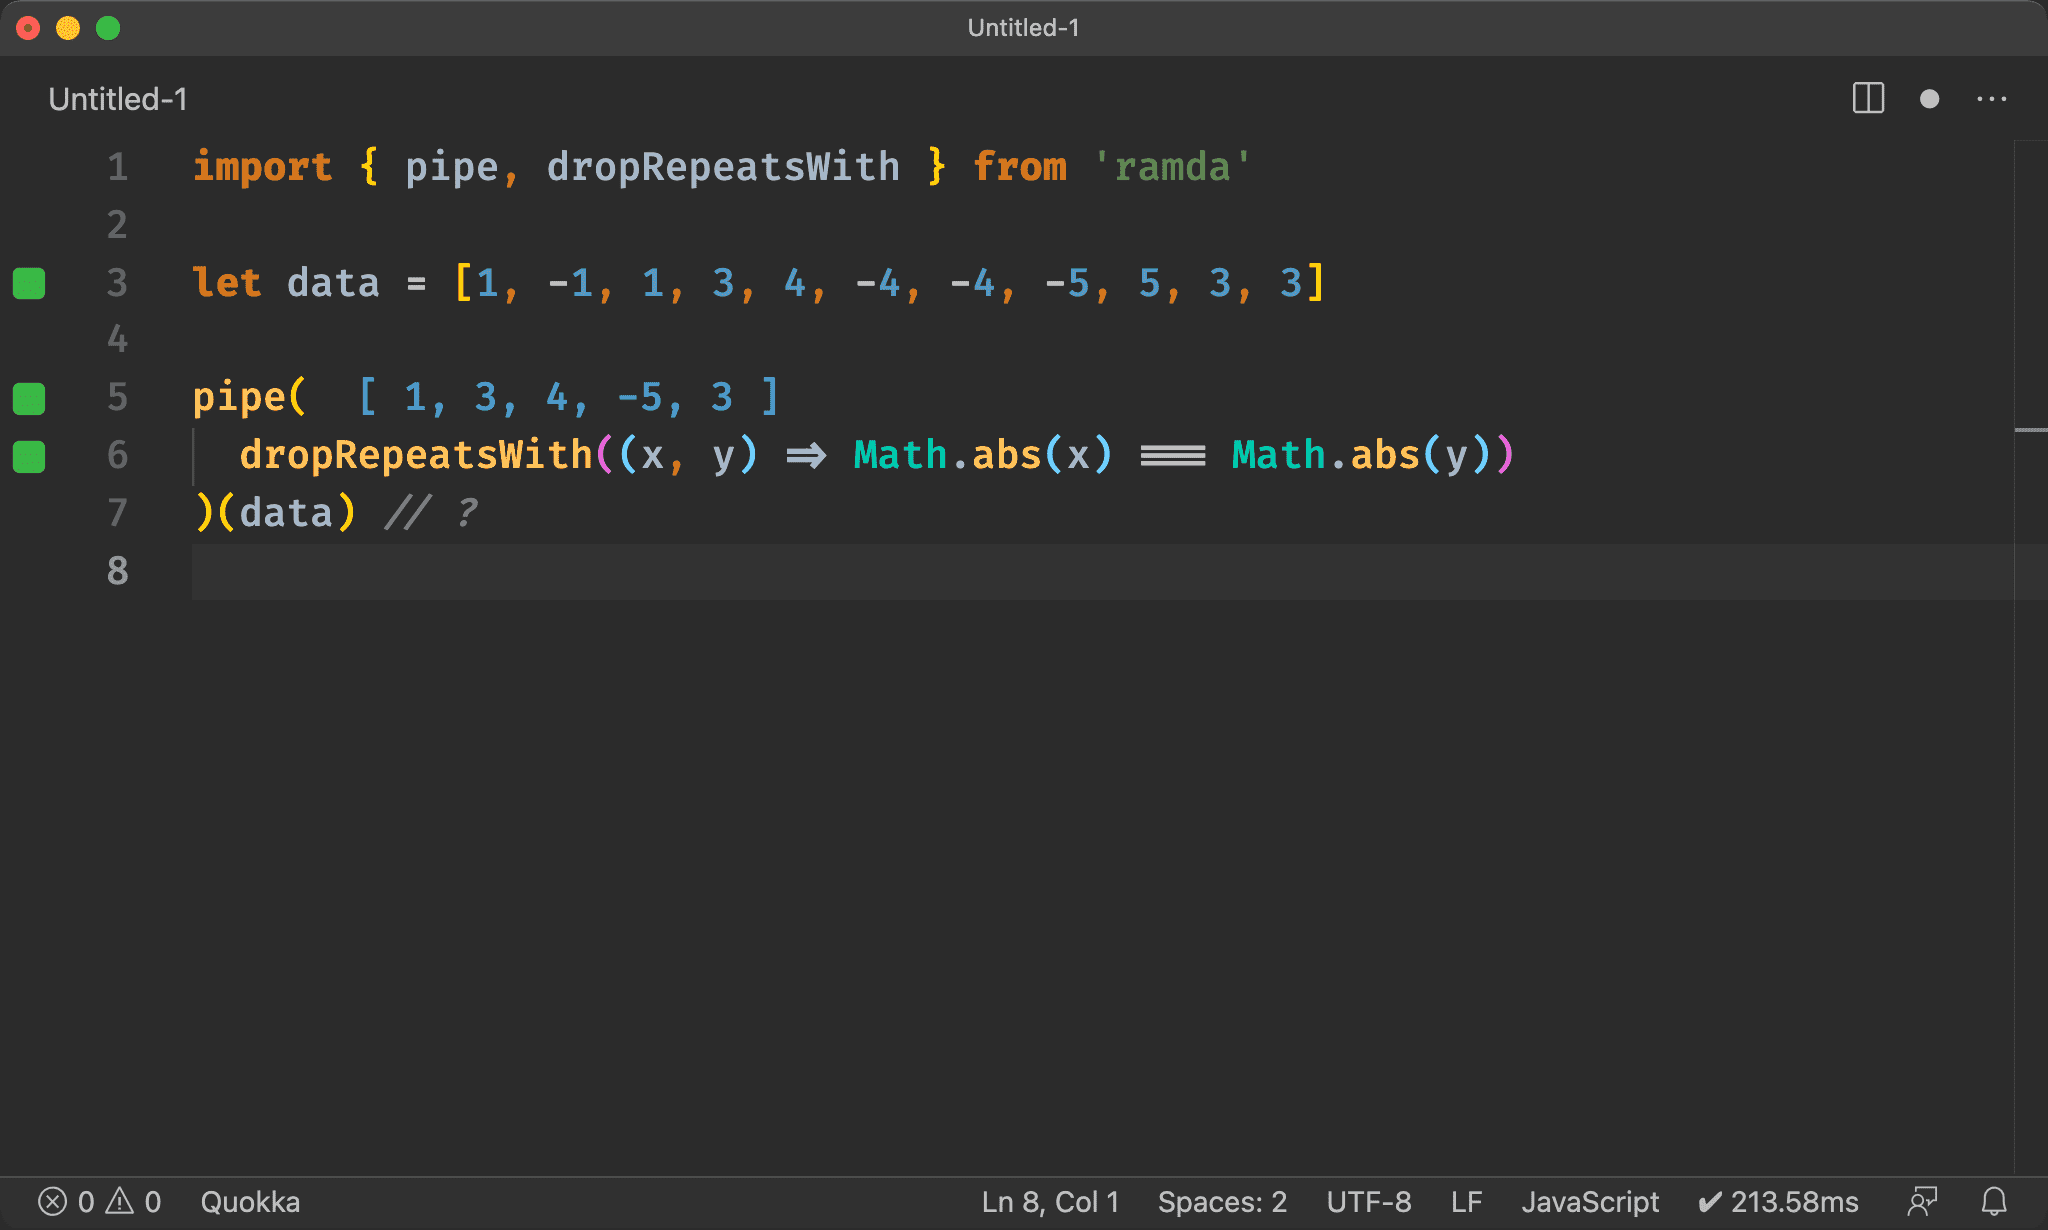Click the inline result [ 1, 3, 4, -5, 3 ]
Image resolution: width=2048 pixels, height=1230 pixels.
pos(568,398)
